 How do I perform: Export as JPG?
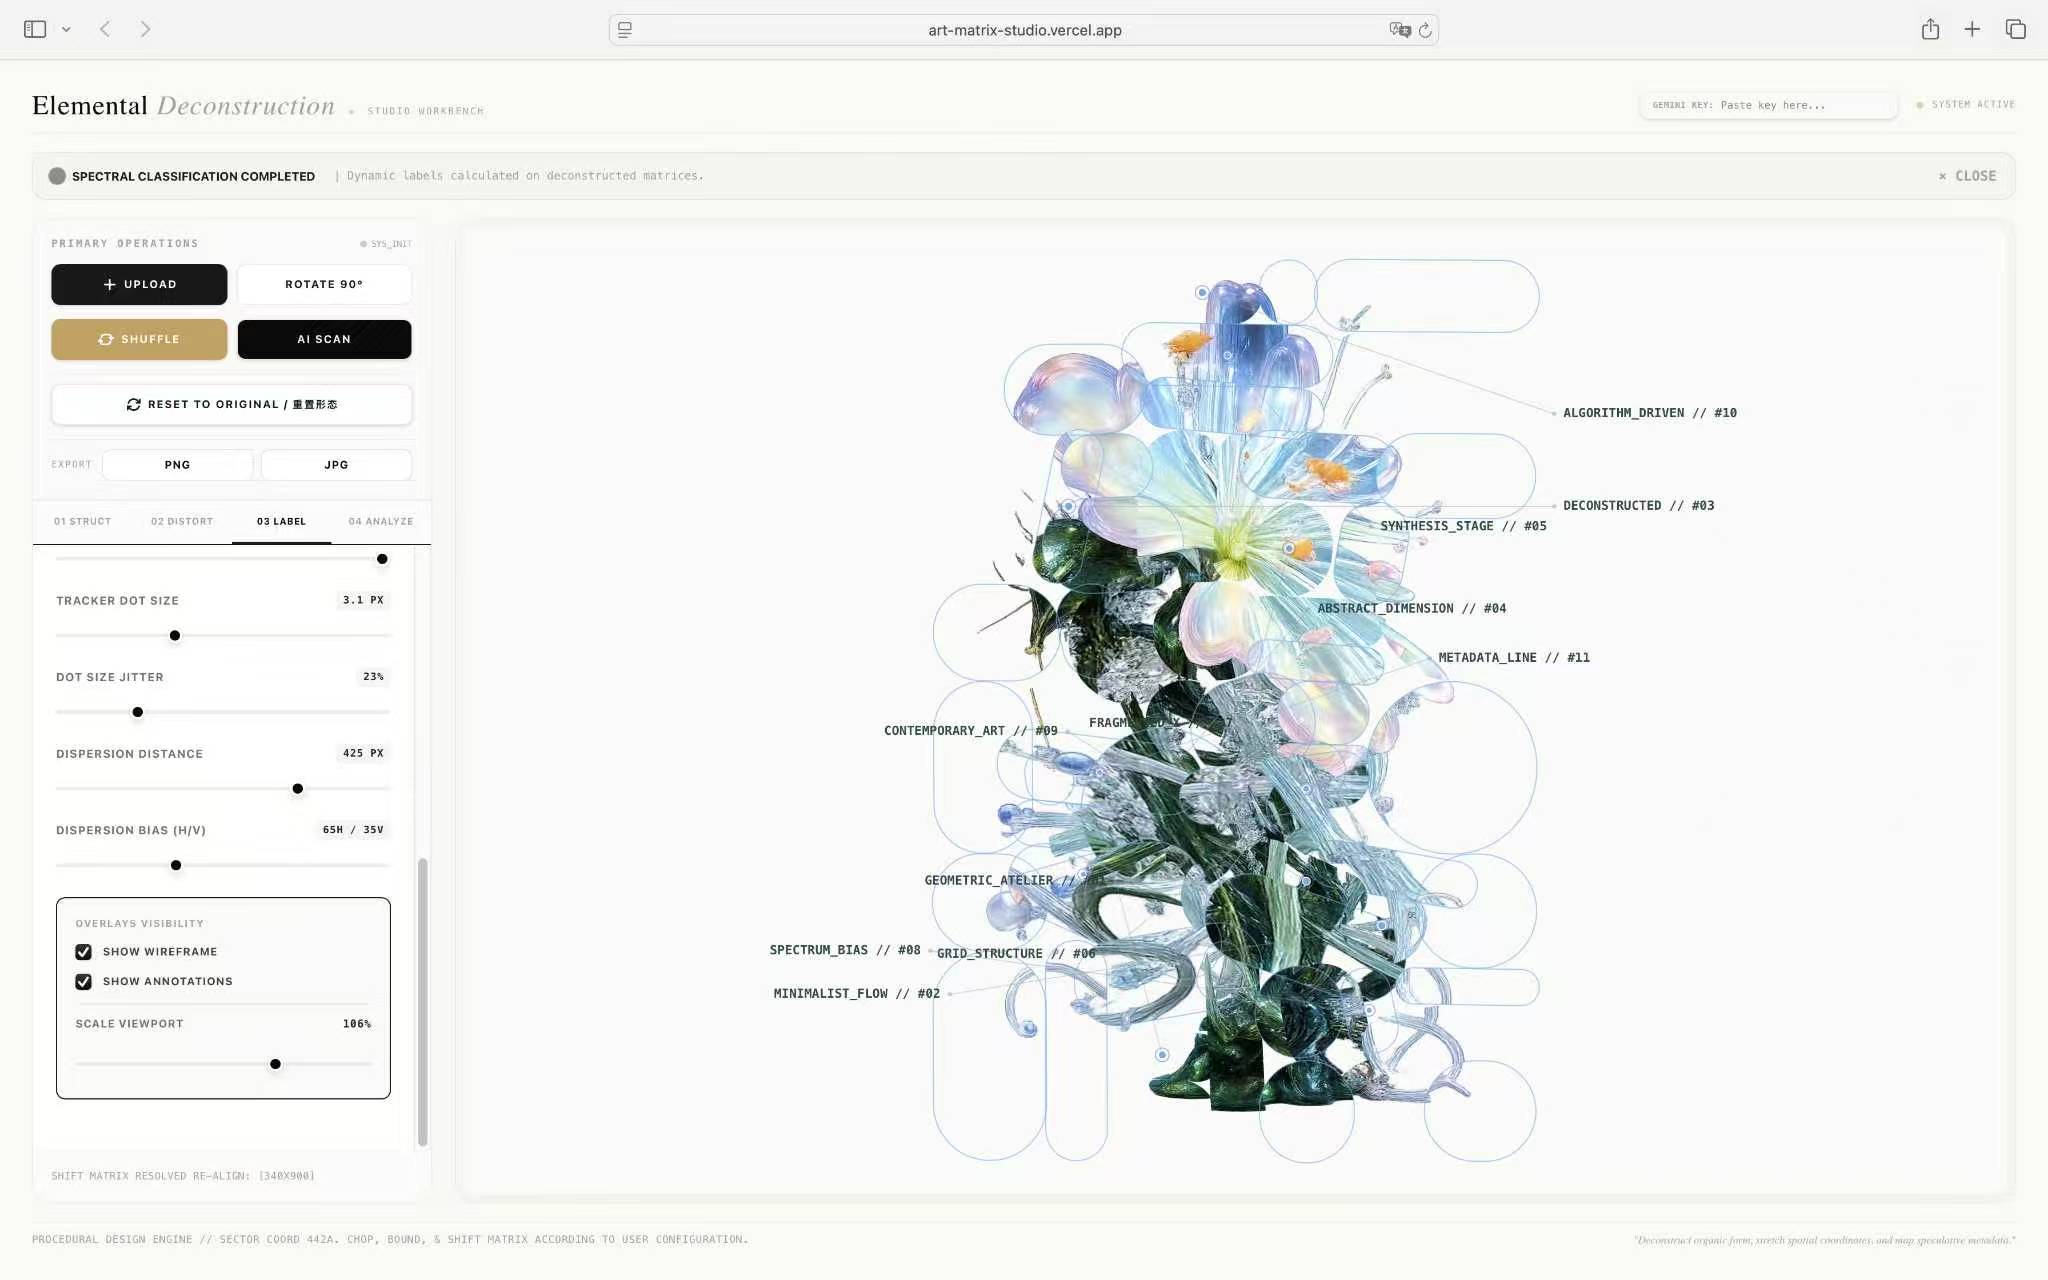[336, 465]
